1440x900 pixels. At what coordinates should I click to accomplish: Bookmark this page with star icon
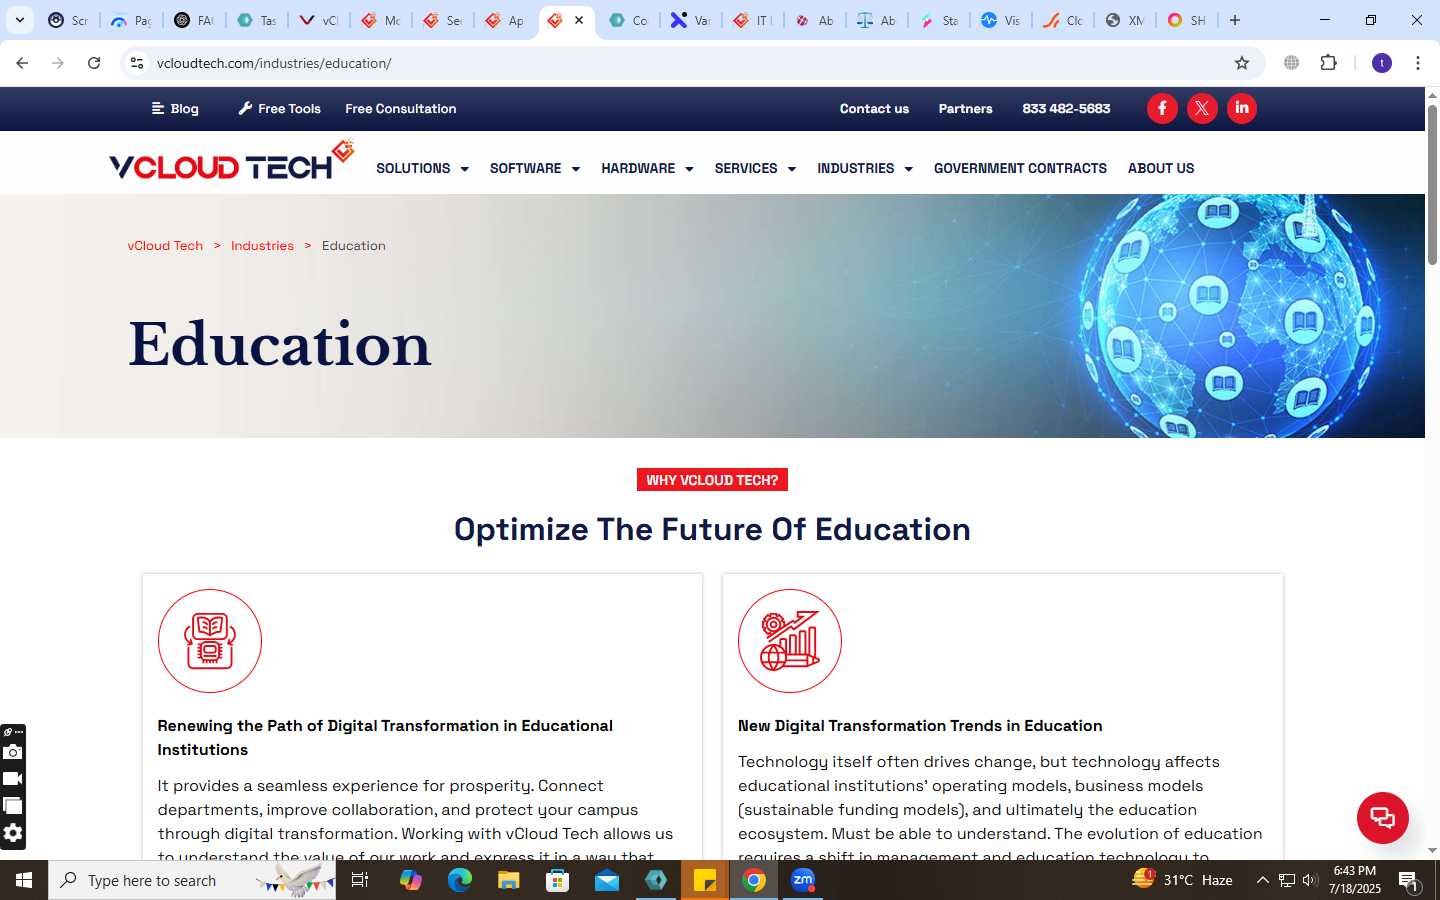click(x=1242, y=63)
